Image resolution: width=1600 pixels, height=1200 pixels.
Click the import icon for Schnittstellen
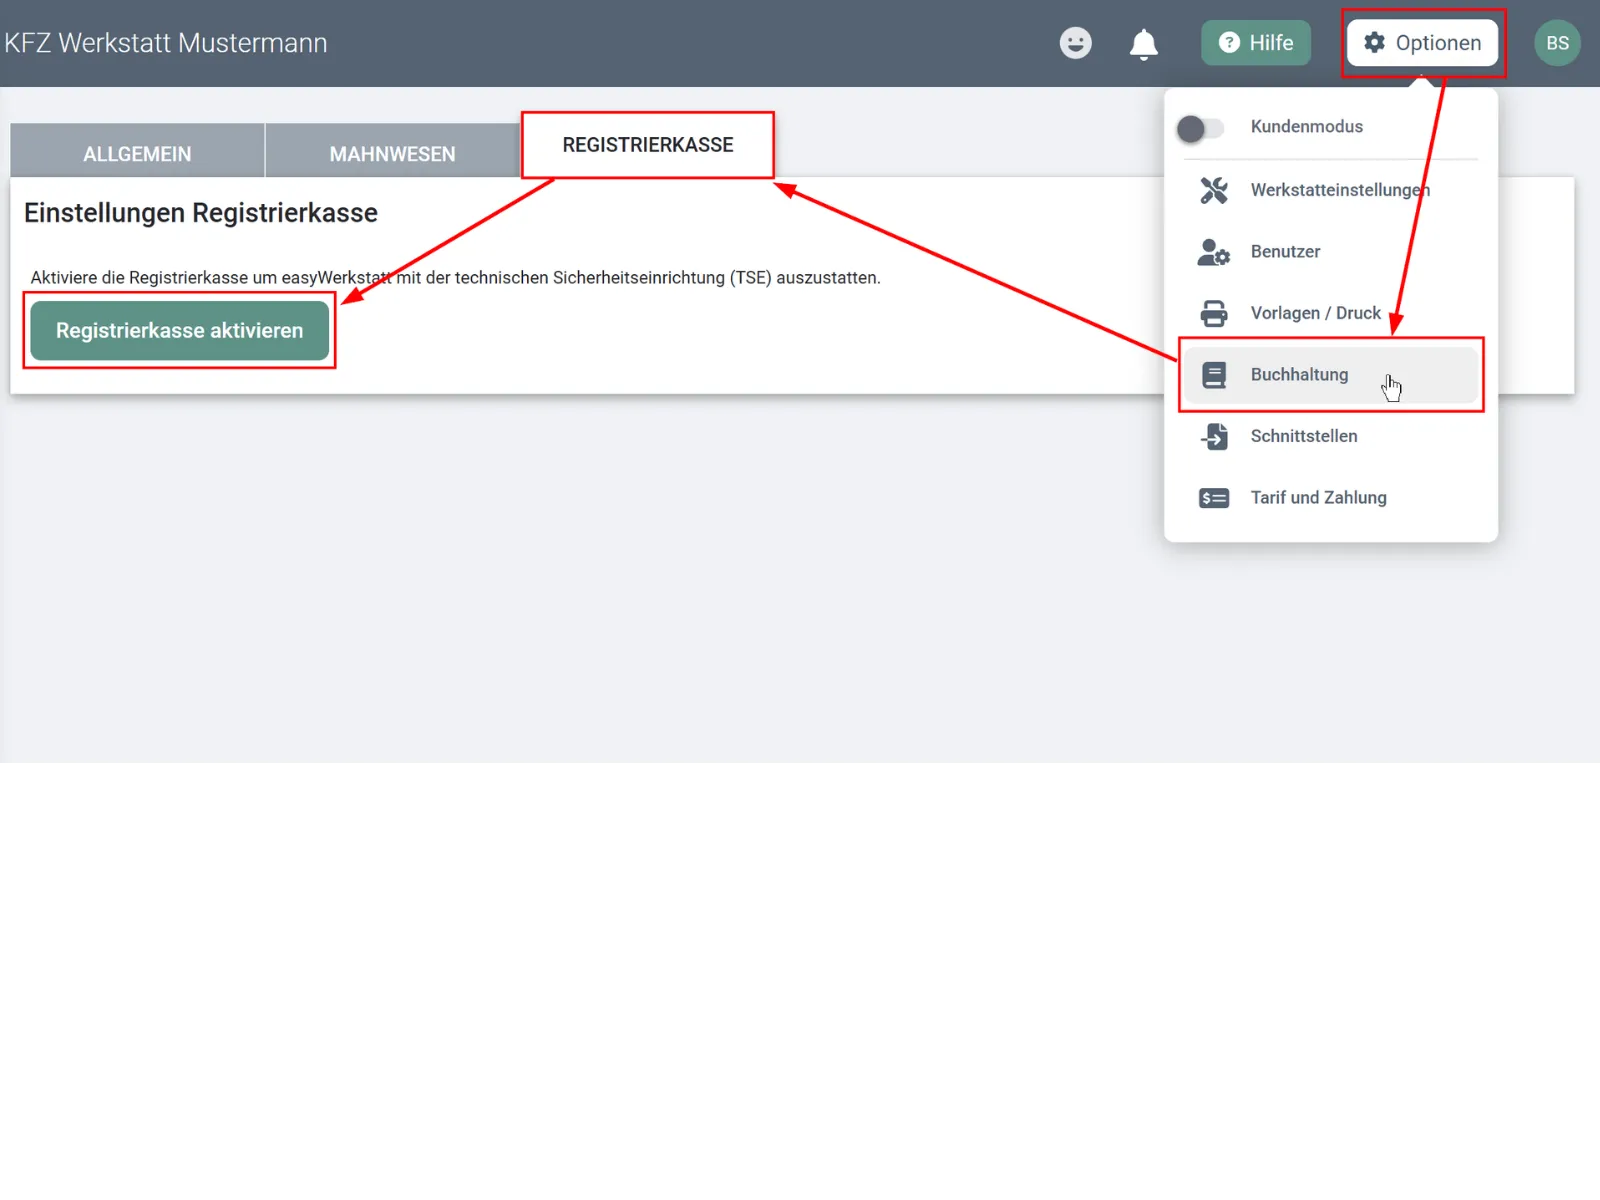[x=1213, y=436]
